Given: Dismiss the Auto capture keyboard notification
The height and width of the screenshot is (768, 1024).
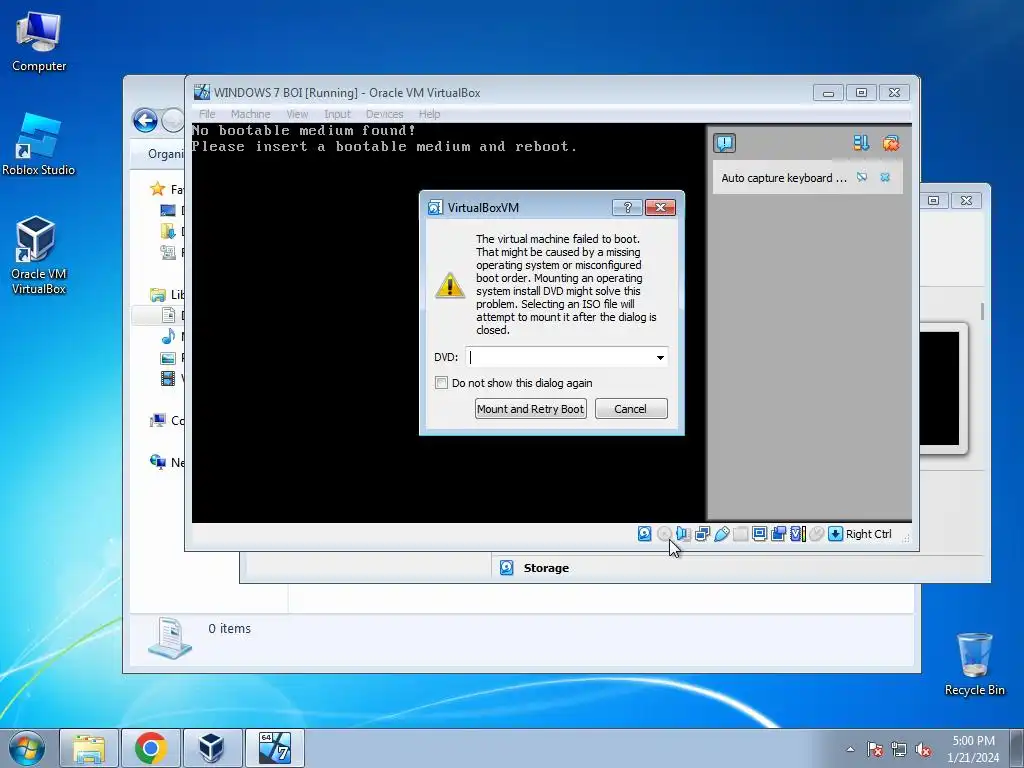Looking at the screenshot, I should coord(885,177).
